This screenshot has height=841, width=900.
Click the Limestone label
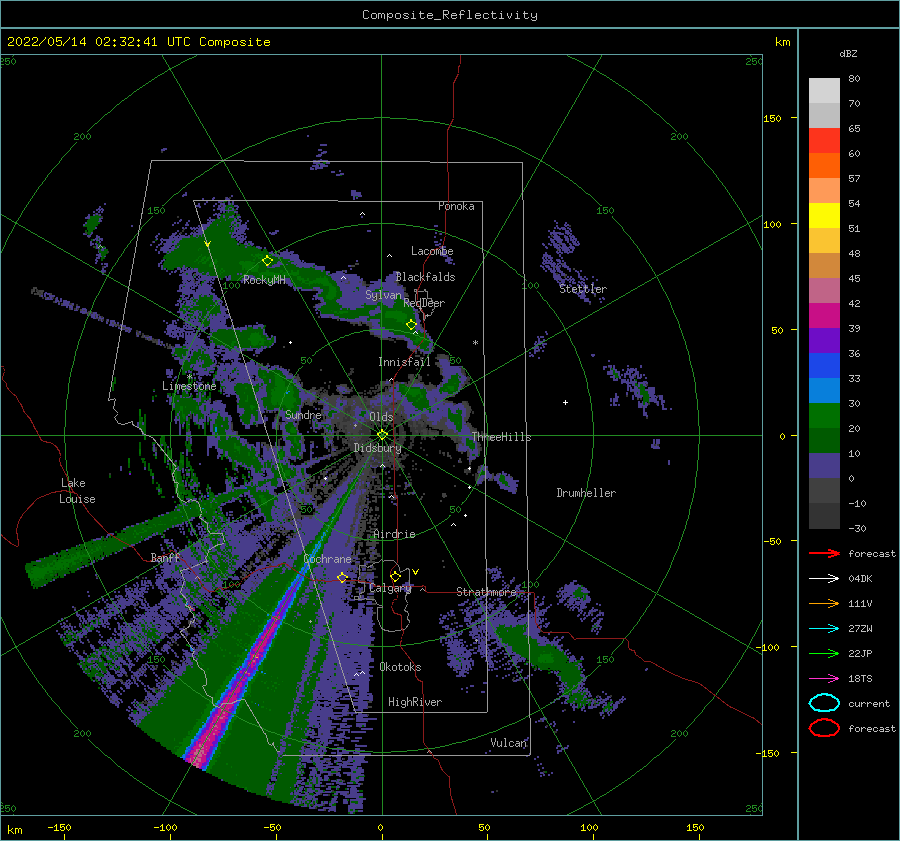click(x=189, y=386)
